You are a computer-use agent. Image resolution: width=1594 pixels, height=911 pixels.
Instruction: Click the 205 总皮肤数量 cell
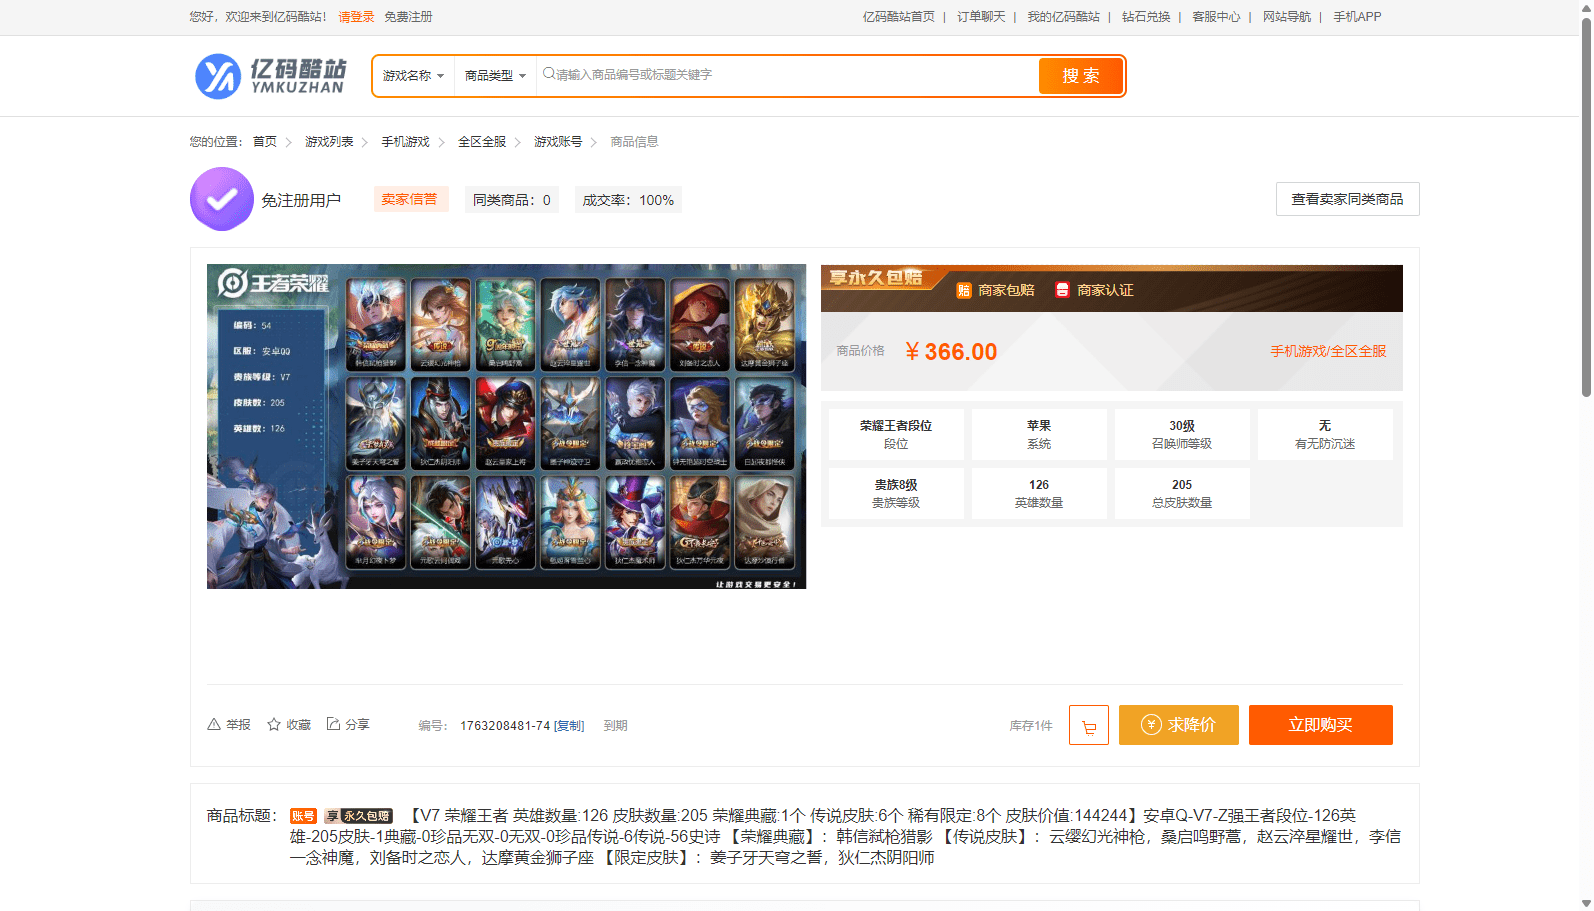tap(1182, 493)
